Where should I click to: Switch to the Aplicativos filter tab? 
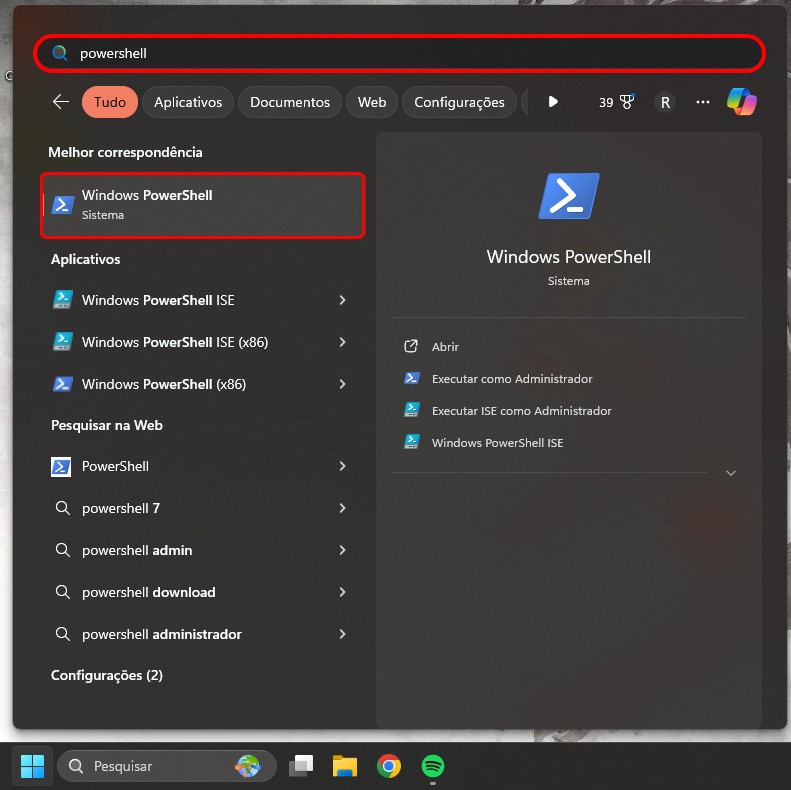point(188,102)
